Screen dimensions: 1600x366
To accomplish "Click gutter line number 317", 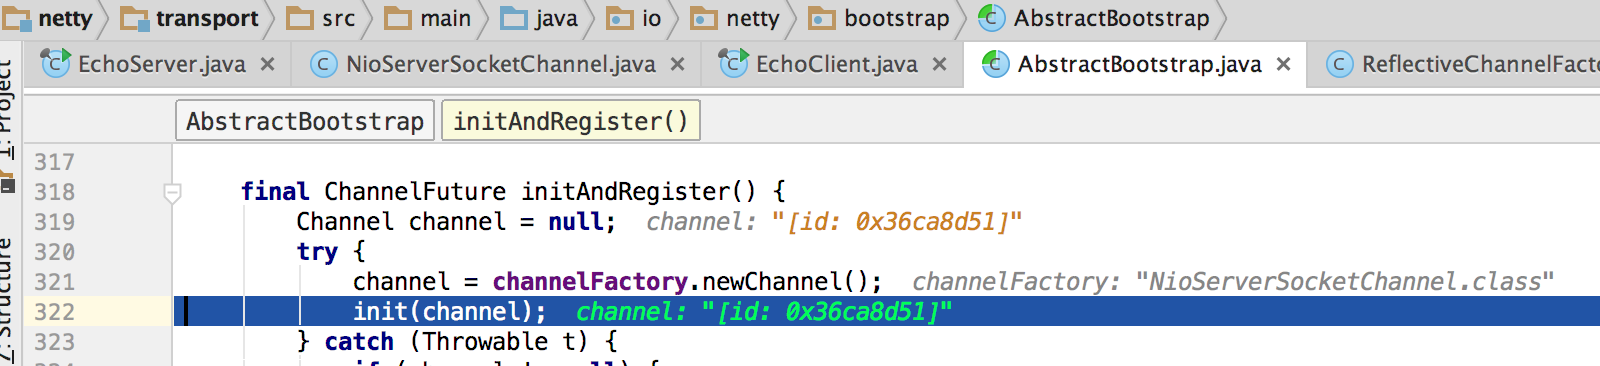I will (x=54, y=162).
